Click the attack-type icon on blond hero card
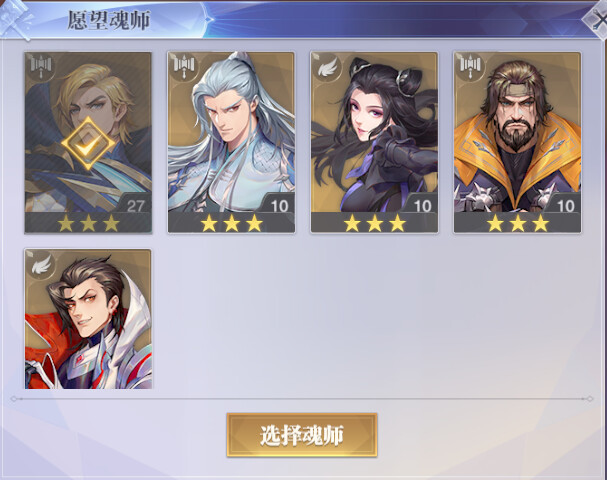 [41, 67]
